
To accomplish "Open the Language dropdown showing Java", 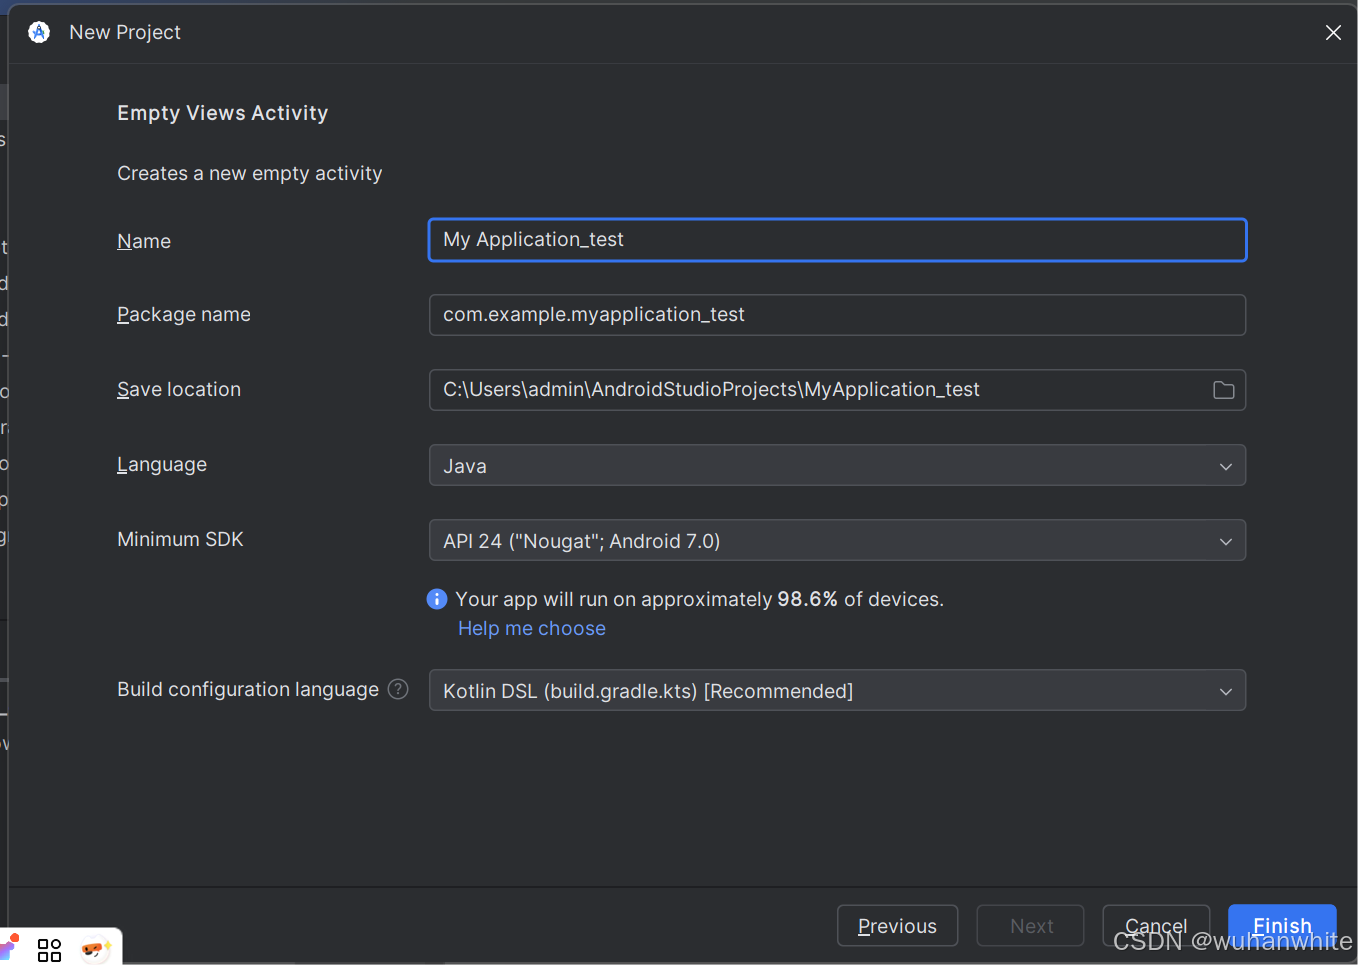I will click(x=837, y=465).
